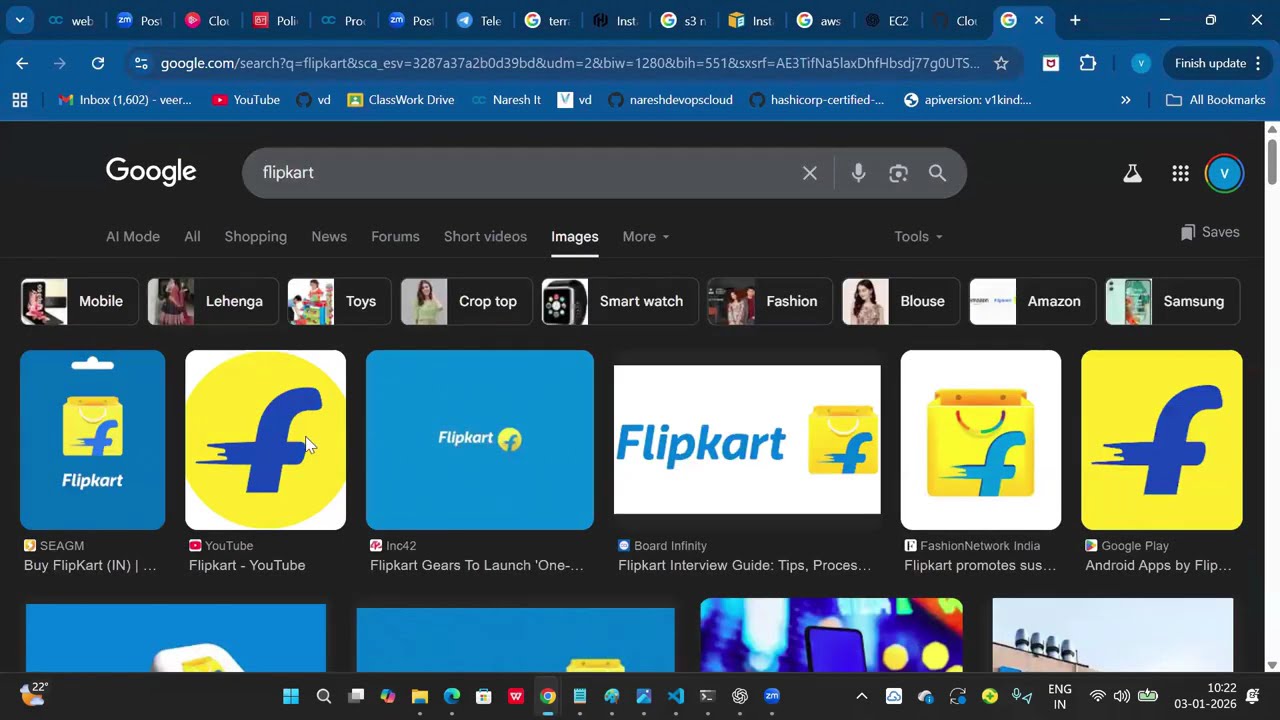The height and width of the screenshot is (720, 1280).
Task: Open Task View on the taskbar
Action: 356,696
